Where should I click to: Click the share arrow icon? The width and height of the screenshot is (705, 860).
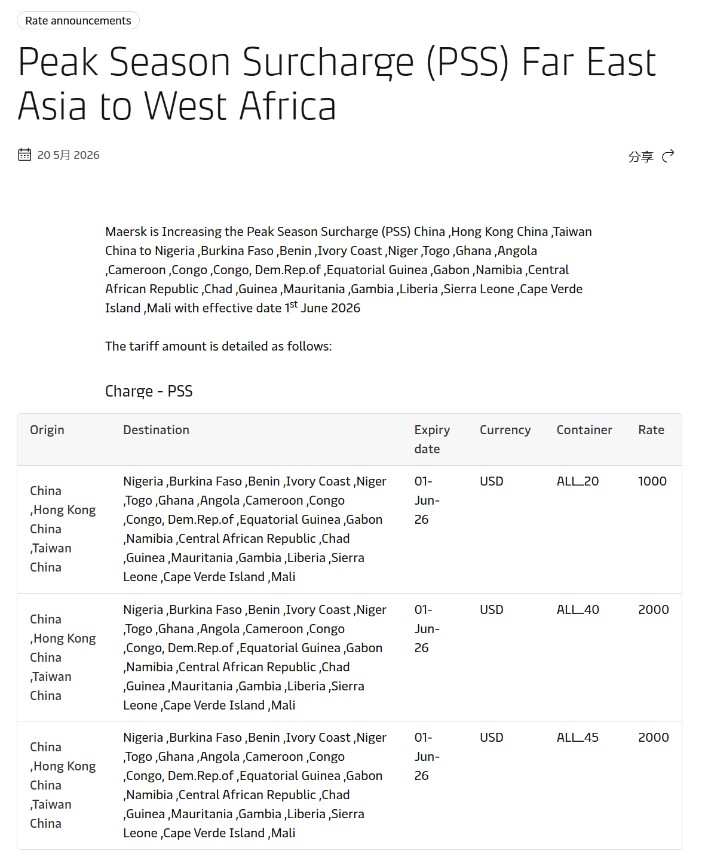click(x=668, y=156)
